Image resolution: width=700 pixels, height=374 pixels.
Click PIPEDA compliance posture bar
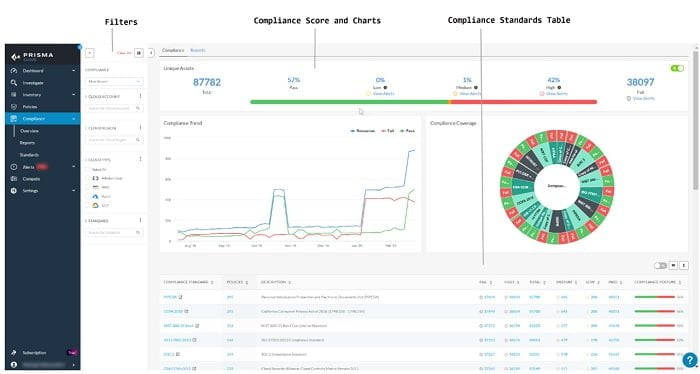654,297
